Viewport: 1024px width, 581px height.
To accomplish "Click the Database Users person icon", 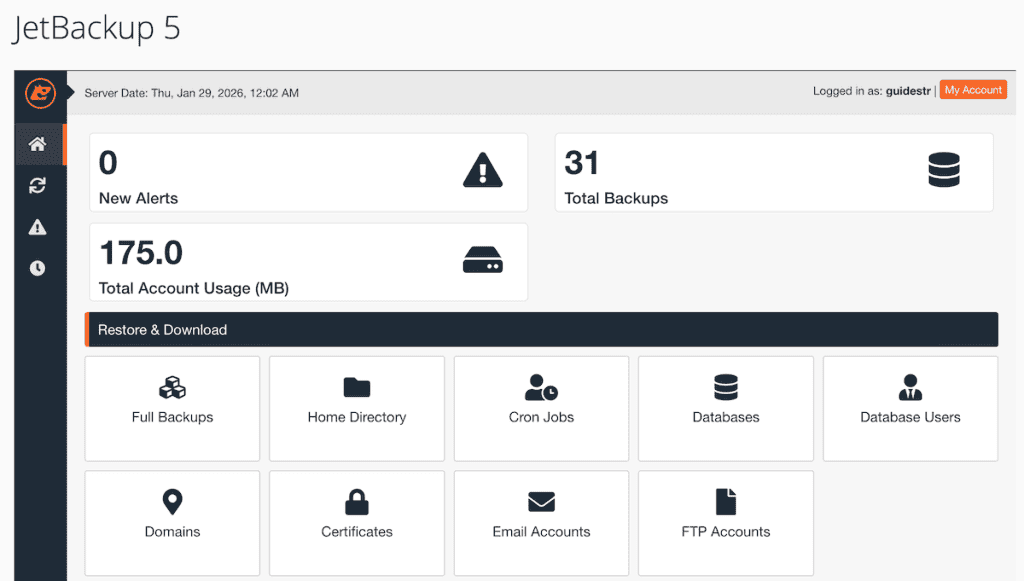I will [910, 387].
